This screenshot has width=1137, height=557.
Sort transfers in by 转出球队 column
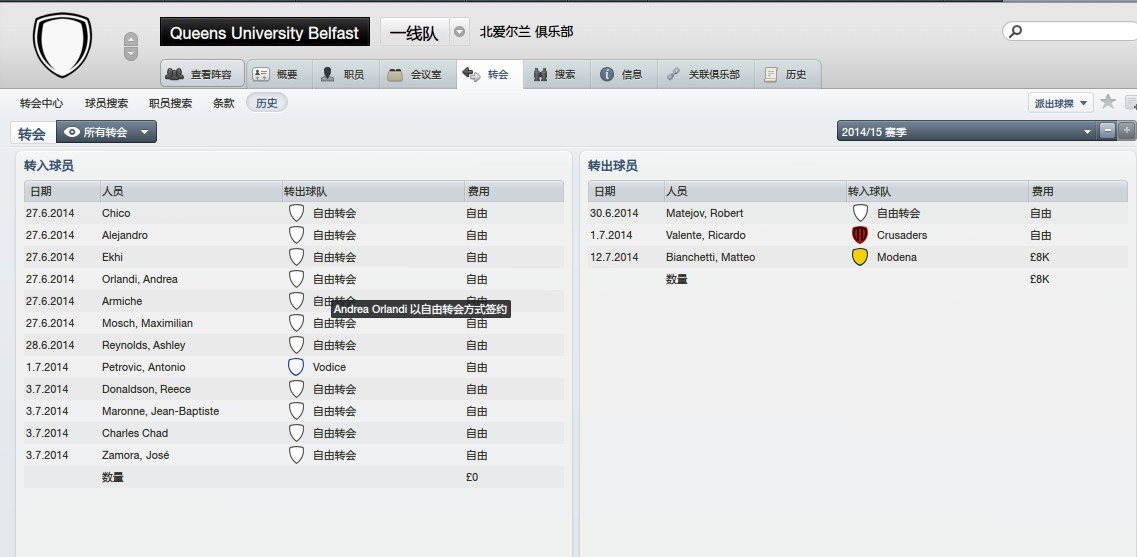(373, 191)
